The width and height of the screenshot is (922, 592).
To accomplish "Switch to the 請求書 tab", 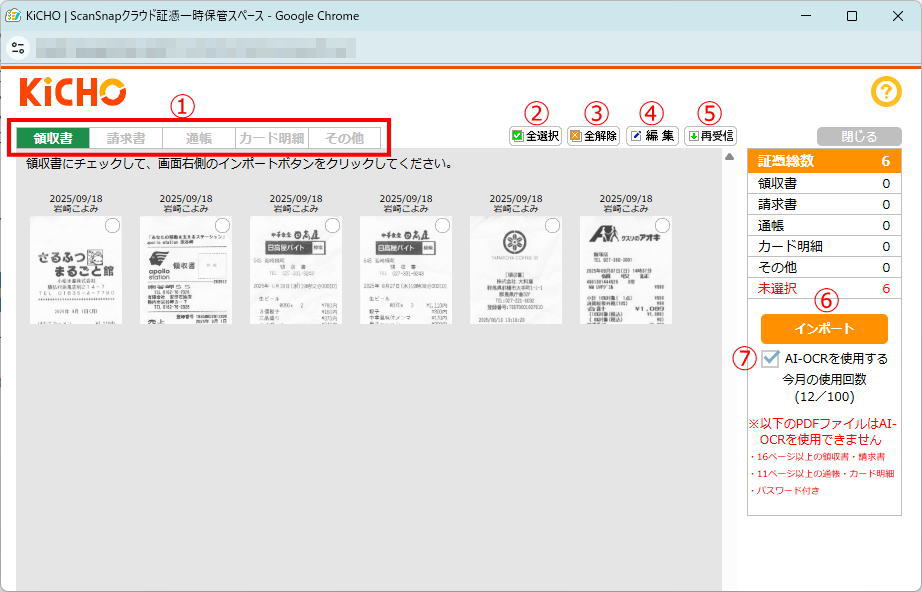I will click(x=126, y=138).
